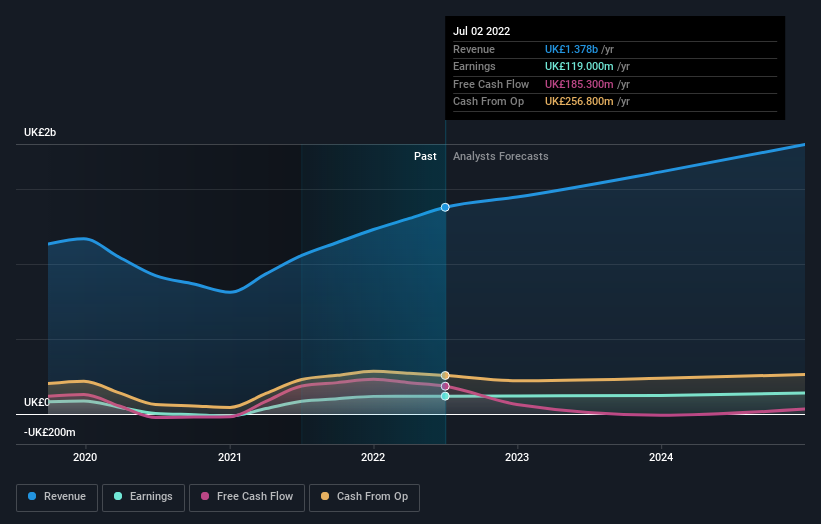Click the UK£0 y-axis label
821x524 pixels.
pos(37,403)
